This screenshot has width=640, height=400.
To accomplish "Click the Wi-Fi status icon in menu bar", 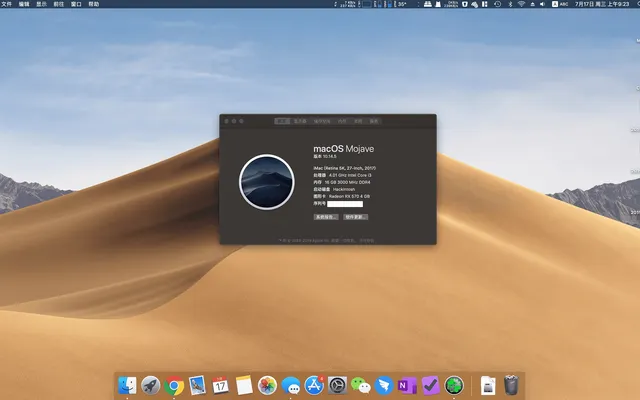I will (x=521, y=4).
